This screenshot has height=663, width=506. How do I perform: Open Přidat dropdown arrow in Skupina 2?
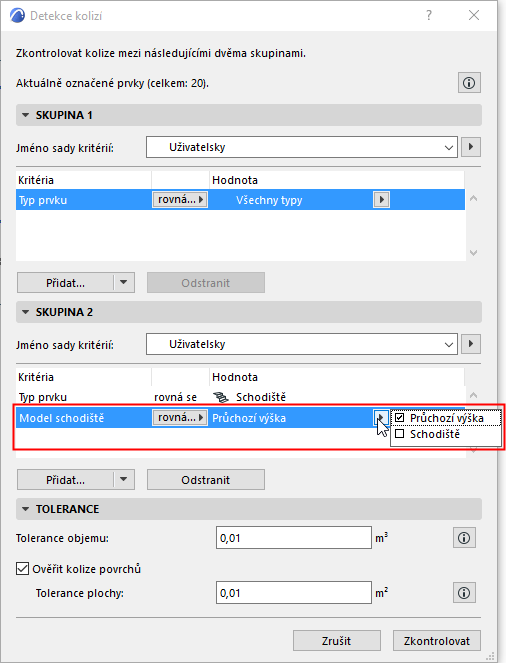point(123,479)
